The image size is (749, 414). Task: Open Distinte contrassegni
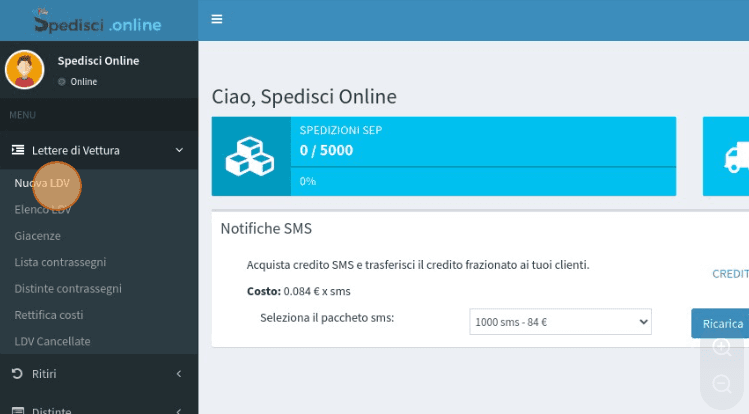coord(68,288)
